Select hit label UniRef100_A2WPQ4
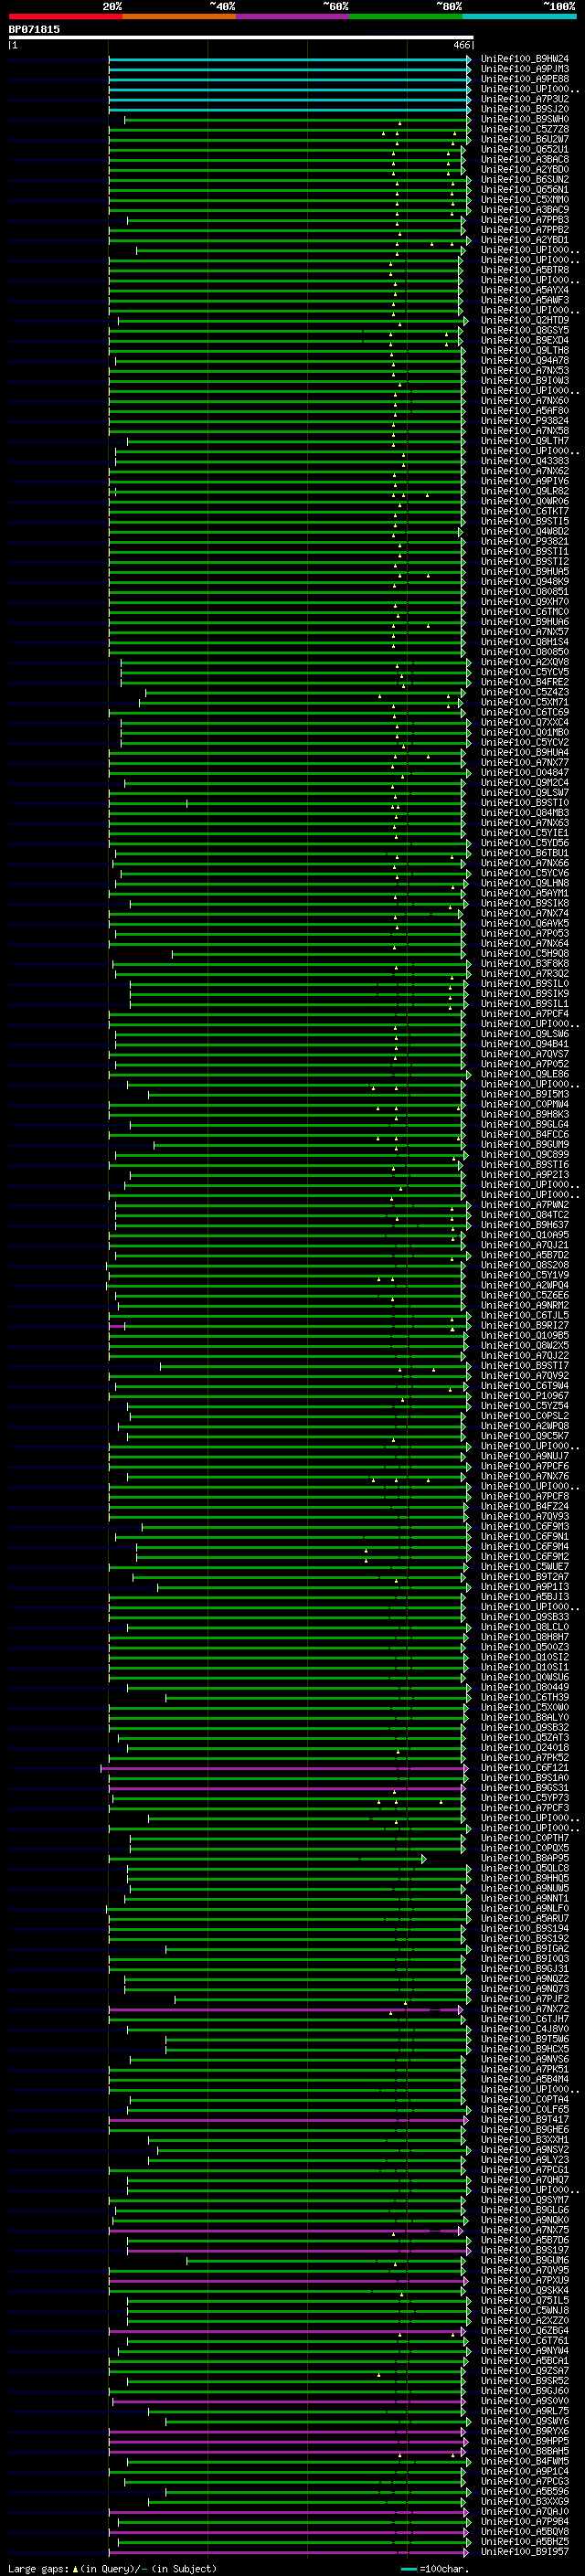Screen dimensions: 585x2576 525,1285
